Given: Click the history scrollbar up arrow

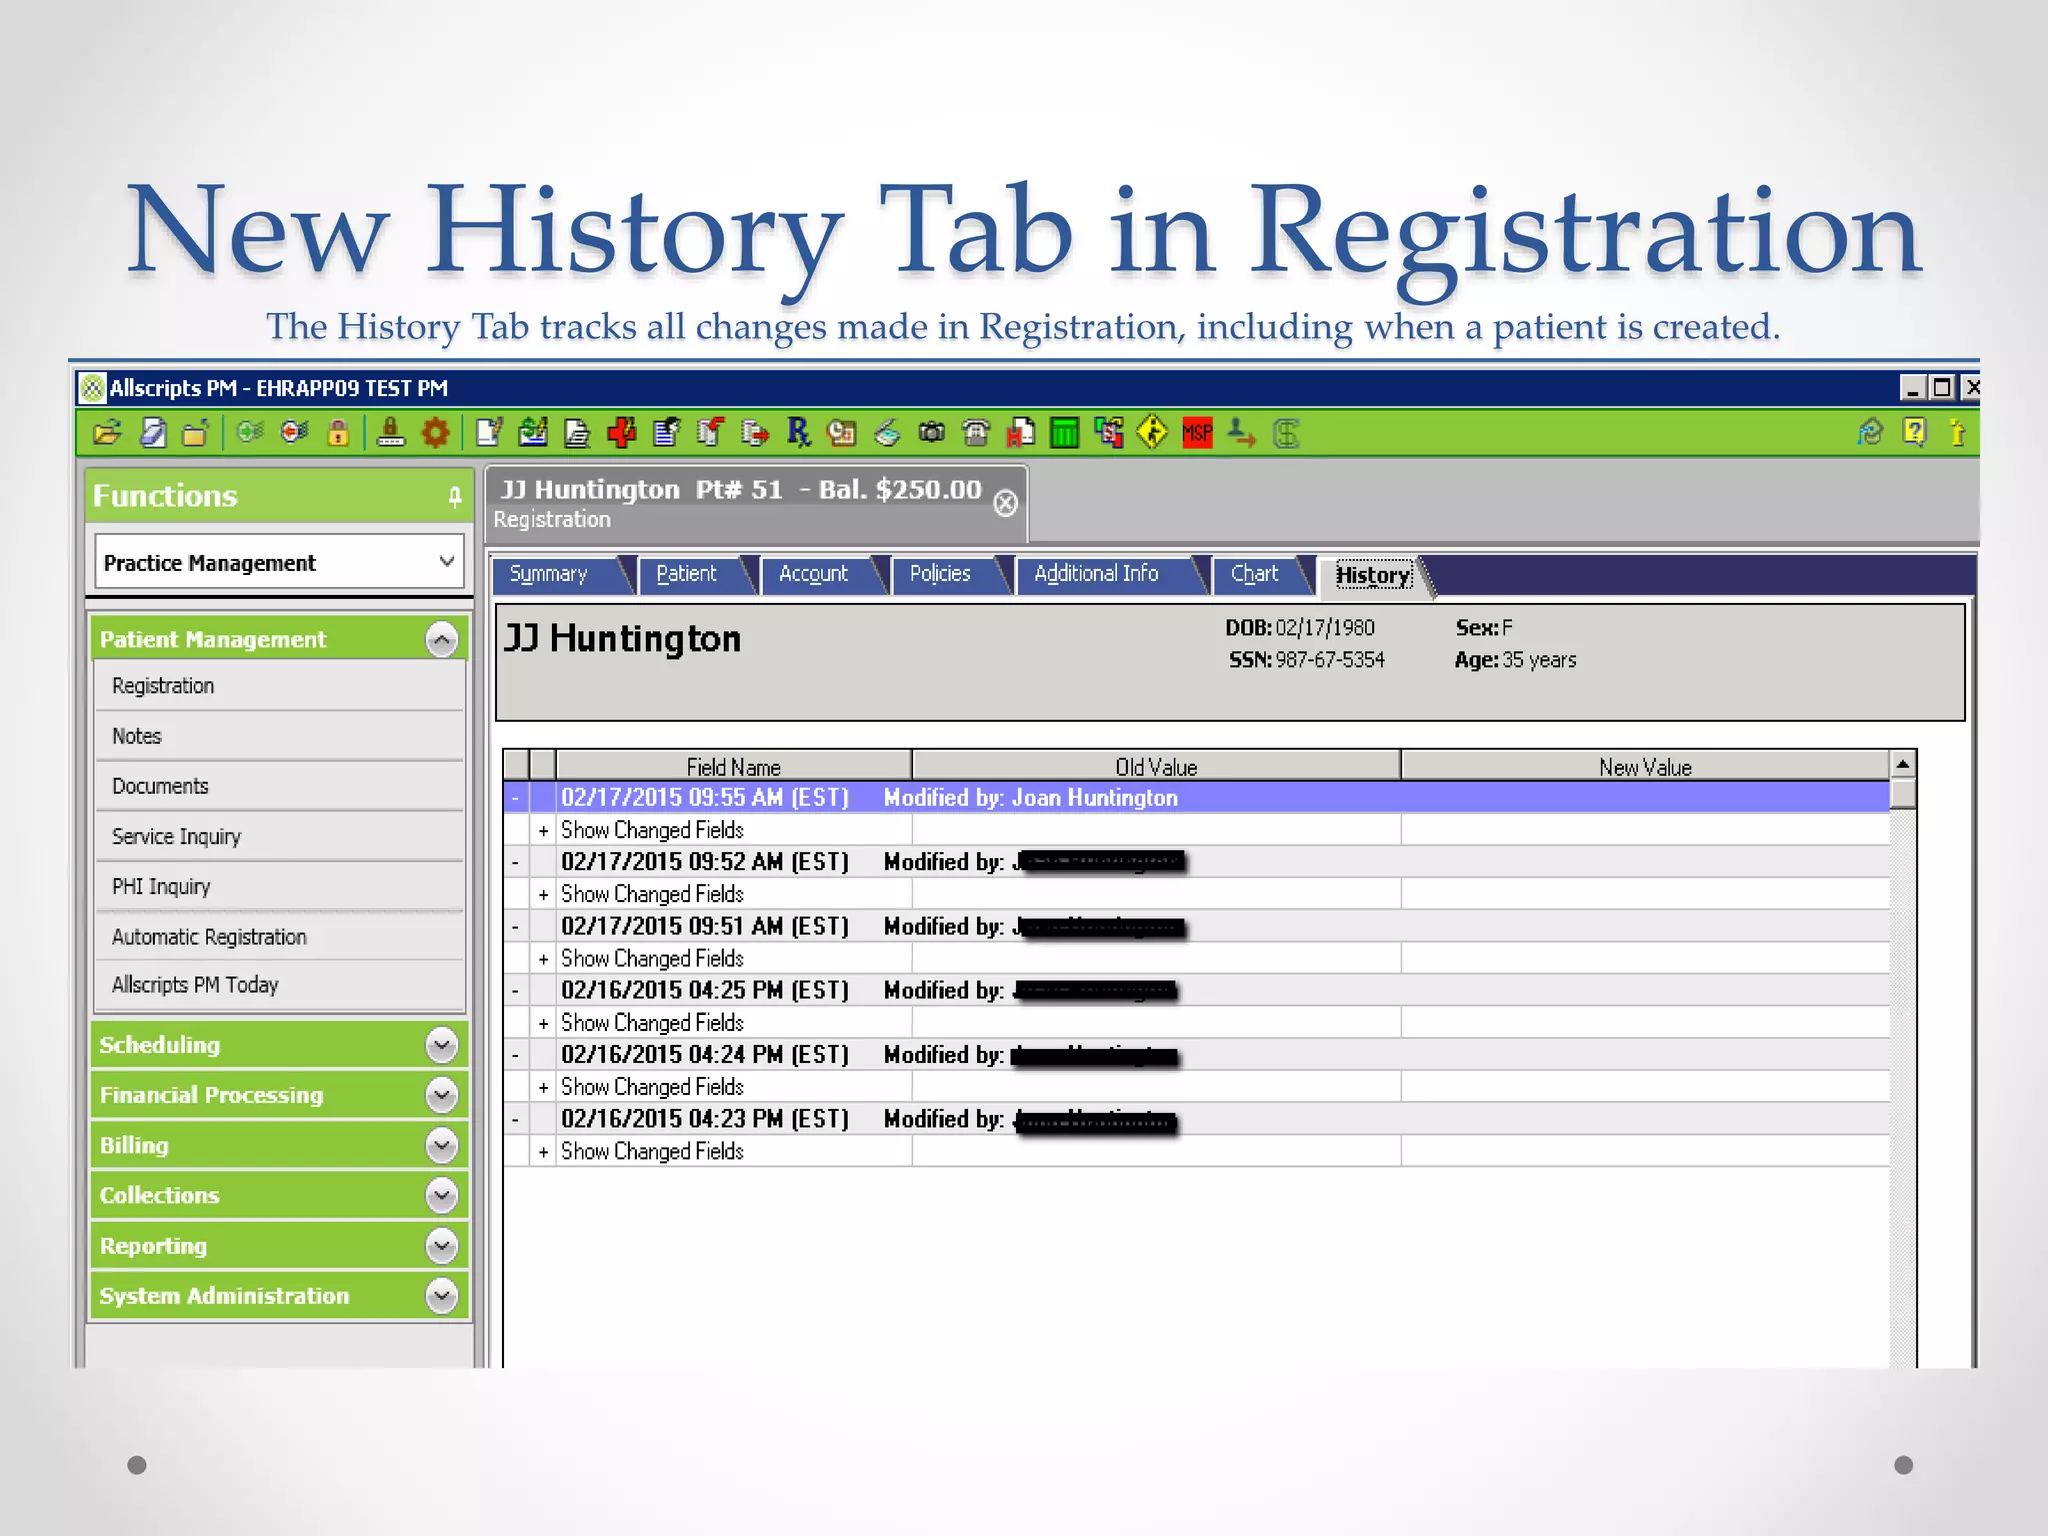Looking at the screenshot, I should click(x=1903, y=765).
